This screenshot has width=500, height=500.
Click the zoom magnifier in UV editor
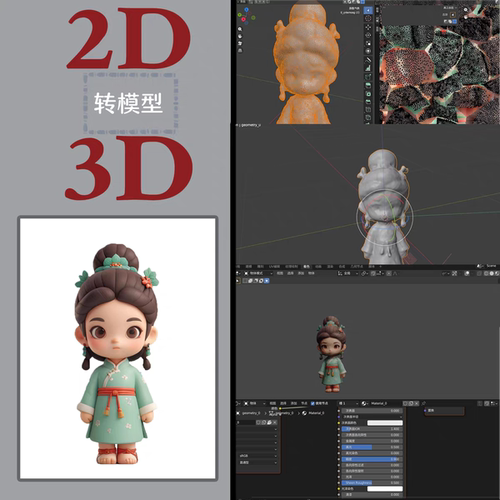tap(466, 10)
